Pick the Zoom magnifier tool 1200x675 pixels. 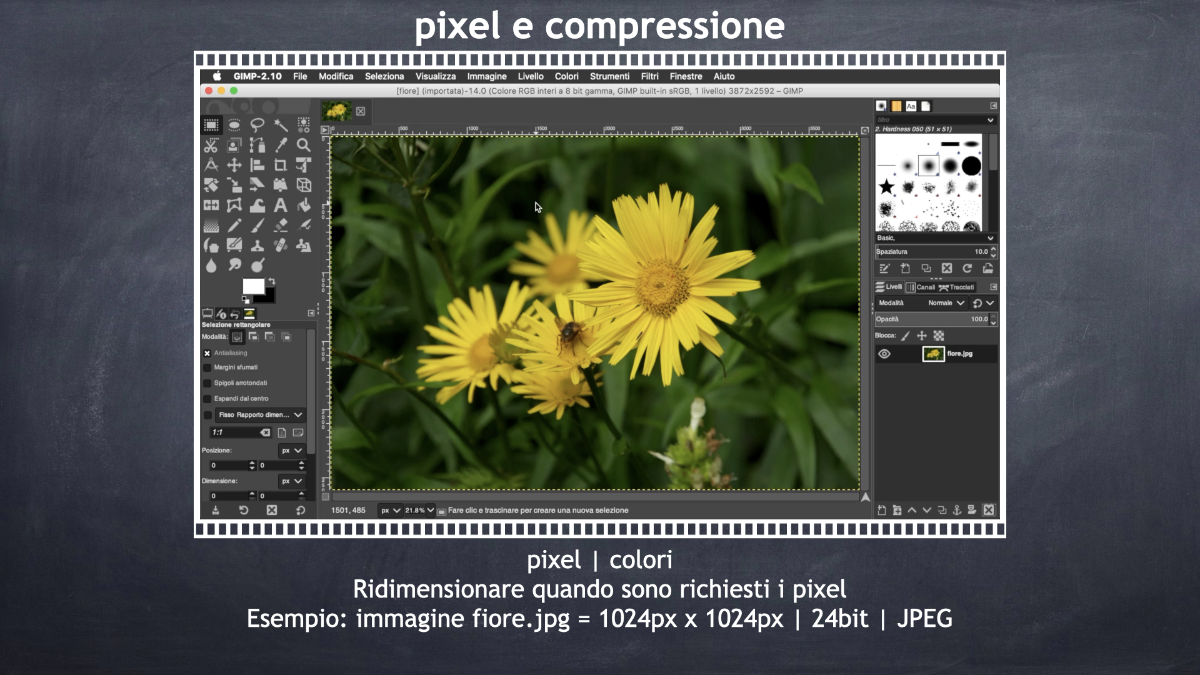click(303, 145)
